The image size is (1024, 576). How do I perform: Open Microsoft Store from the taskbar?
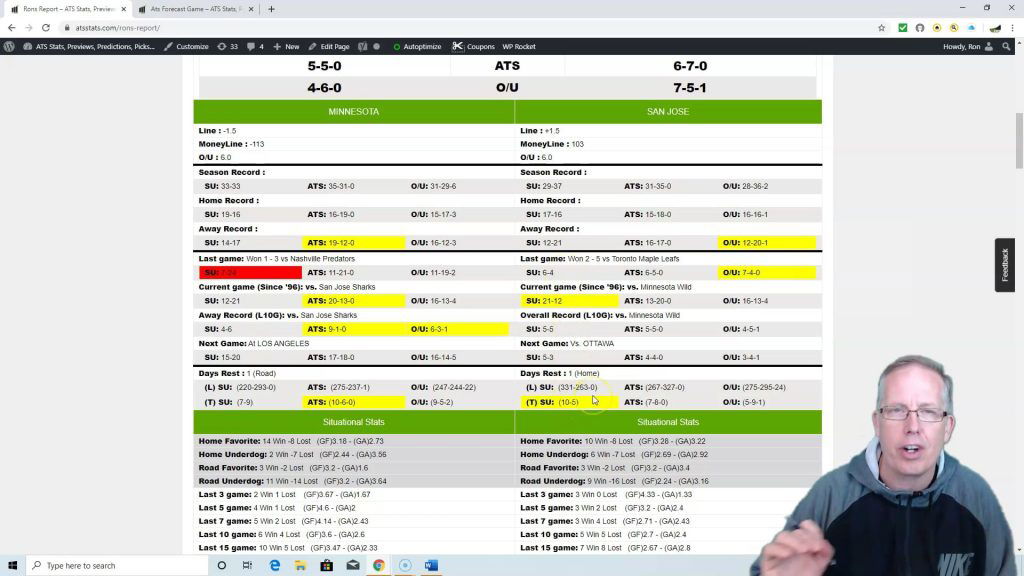pos(327,566)
